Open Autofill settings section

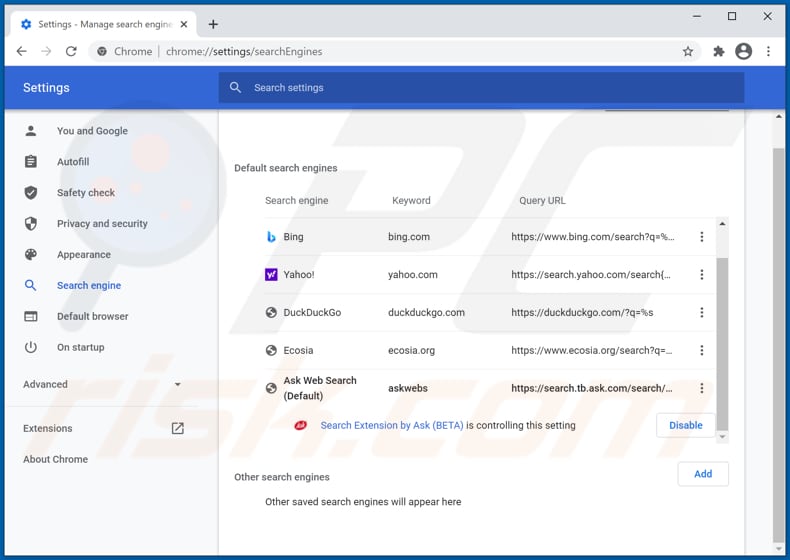[x=73, y=162]
